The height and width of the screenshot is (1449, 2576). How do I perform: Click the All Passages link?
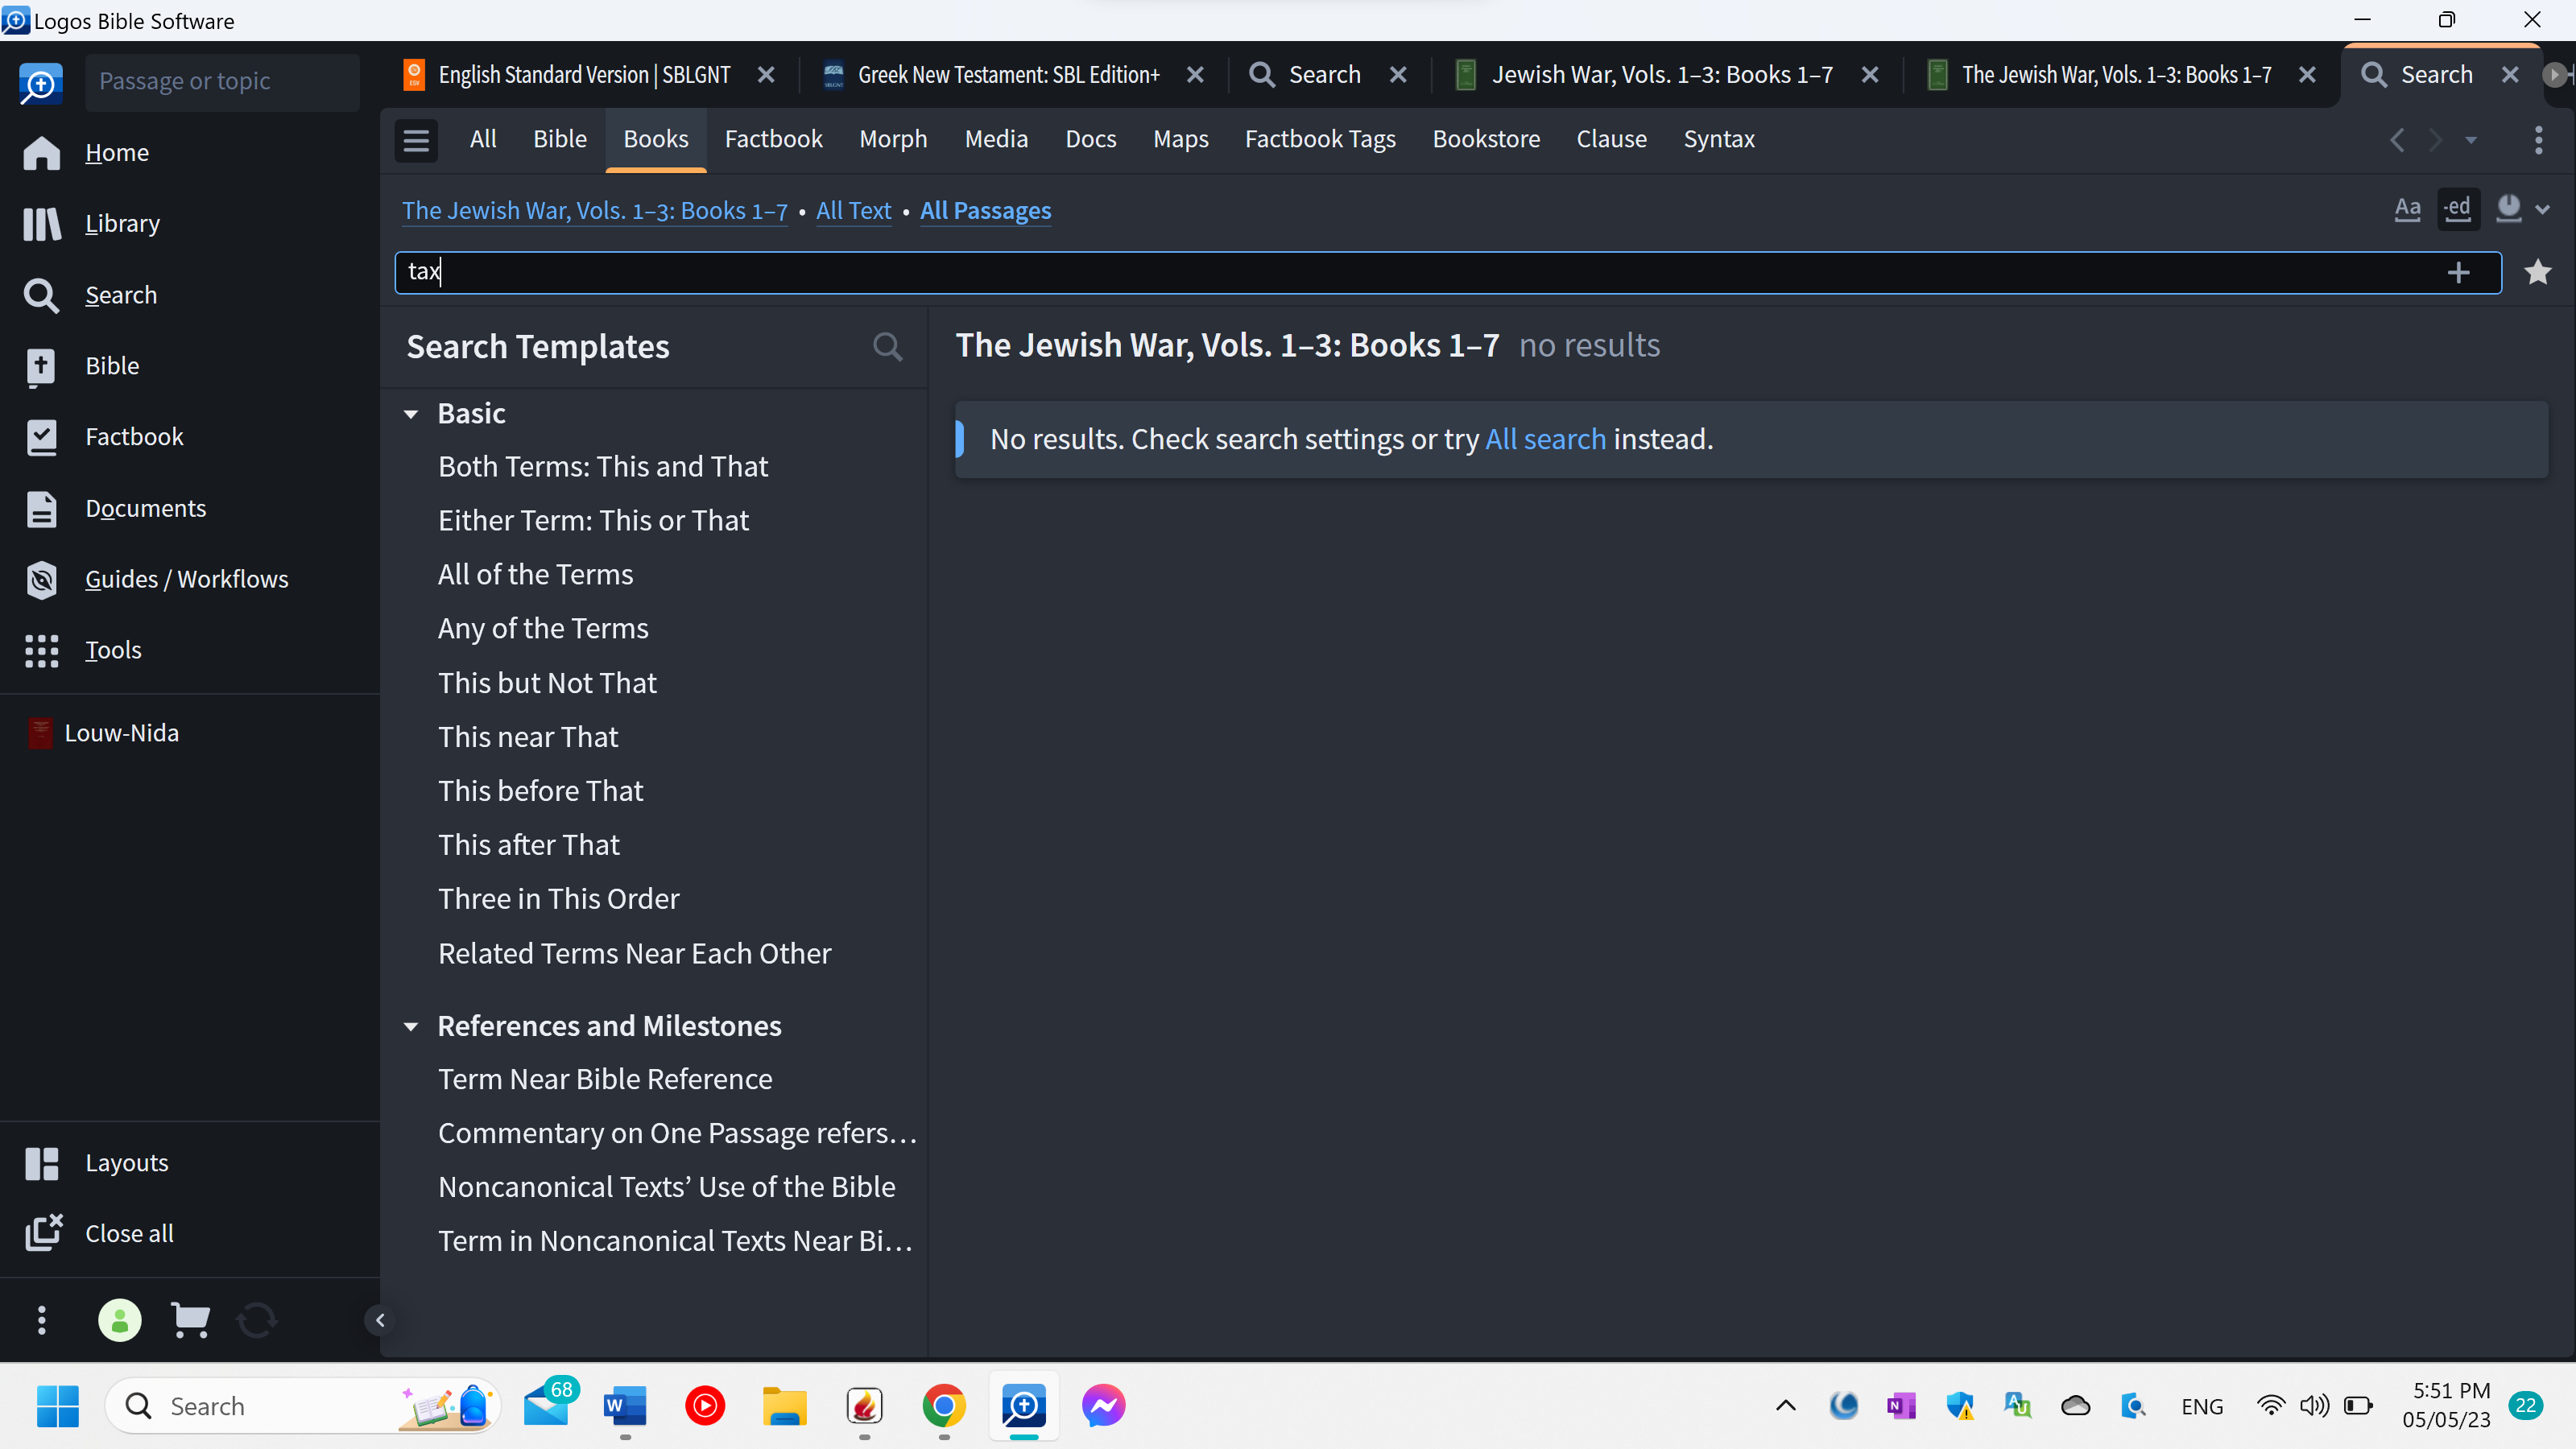[x=984, y=211]
